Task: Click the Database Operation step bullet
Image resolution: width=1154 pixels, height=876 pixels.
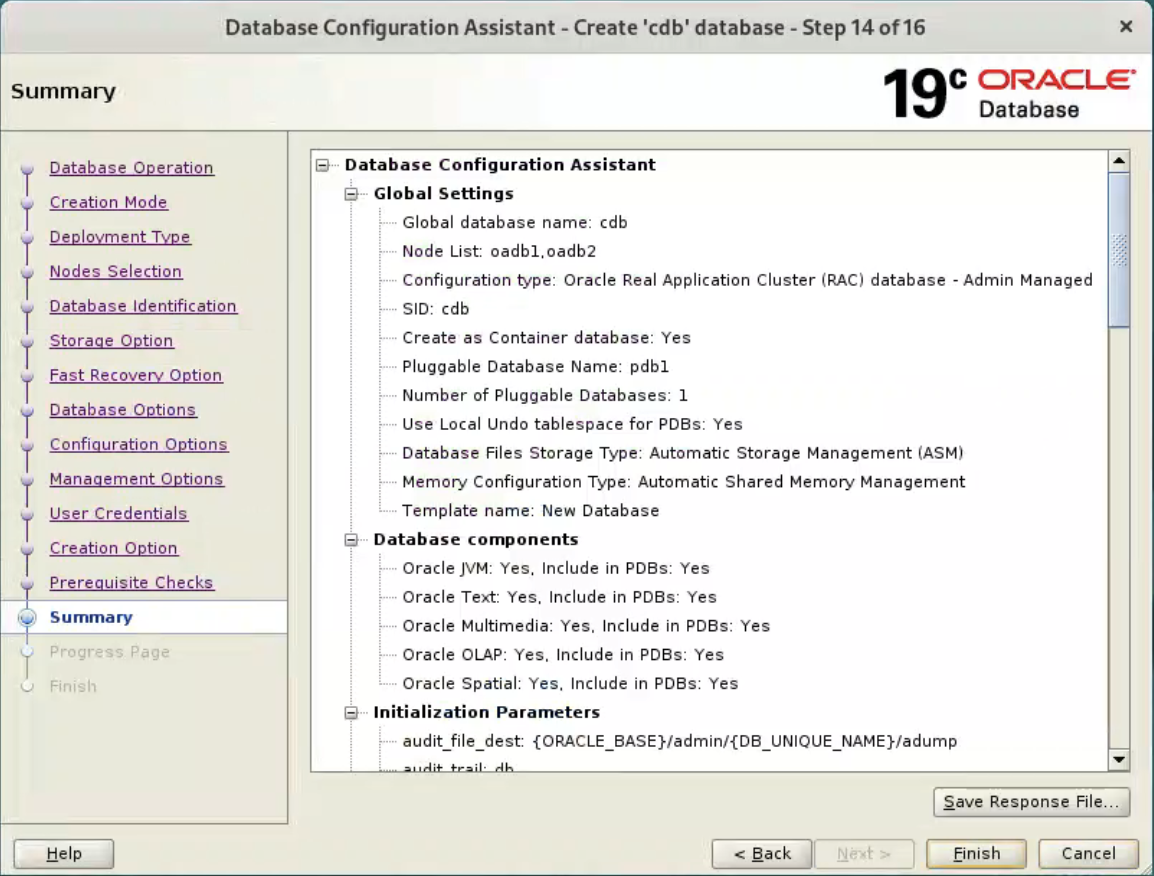Action: coord(27,169)
